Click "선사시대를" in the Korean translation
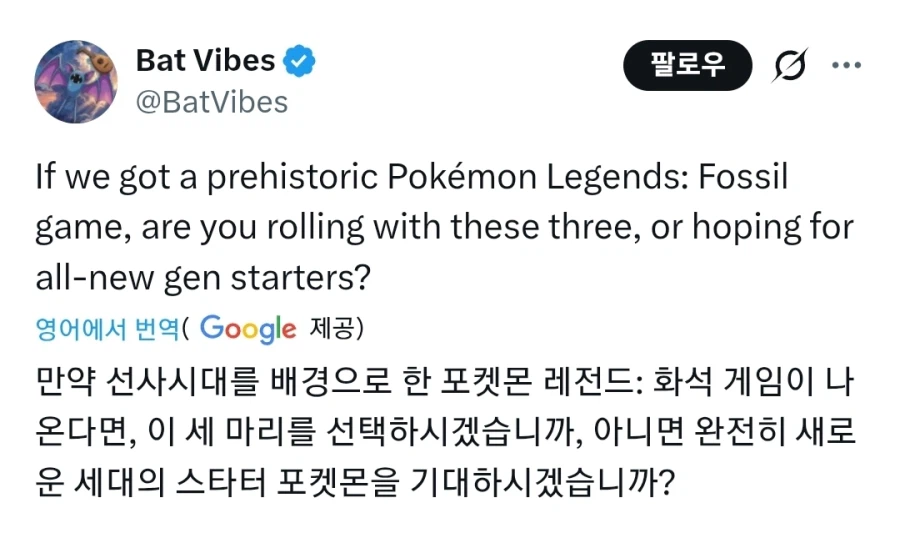 (x=168, y=381)
